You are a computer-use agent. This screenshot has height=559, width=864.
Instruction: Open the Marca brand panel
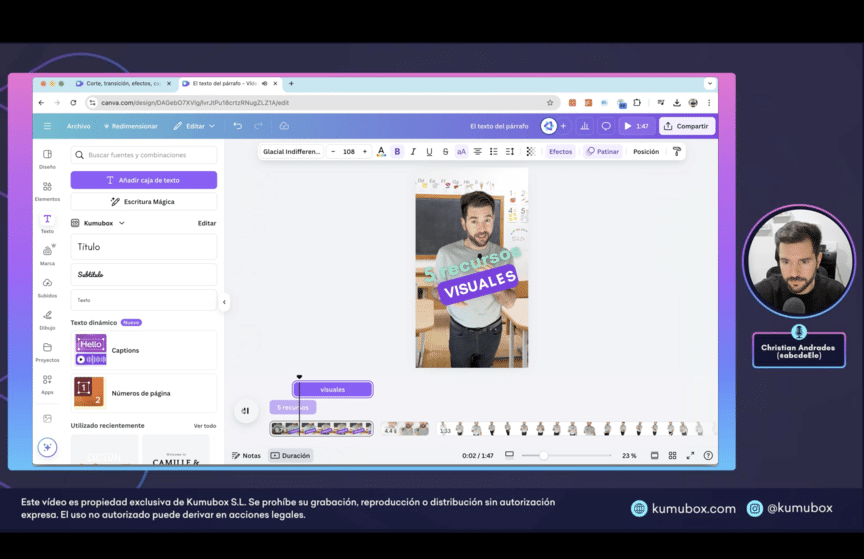click(x=47, y=255)
